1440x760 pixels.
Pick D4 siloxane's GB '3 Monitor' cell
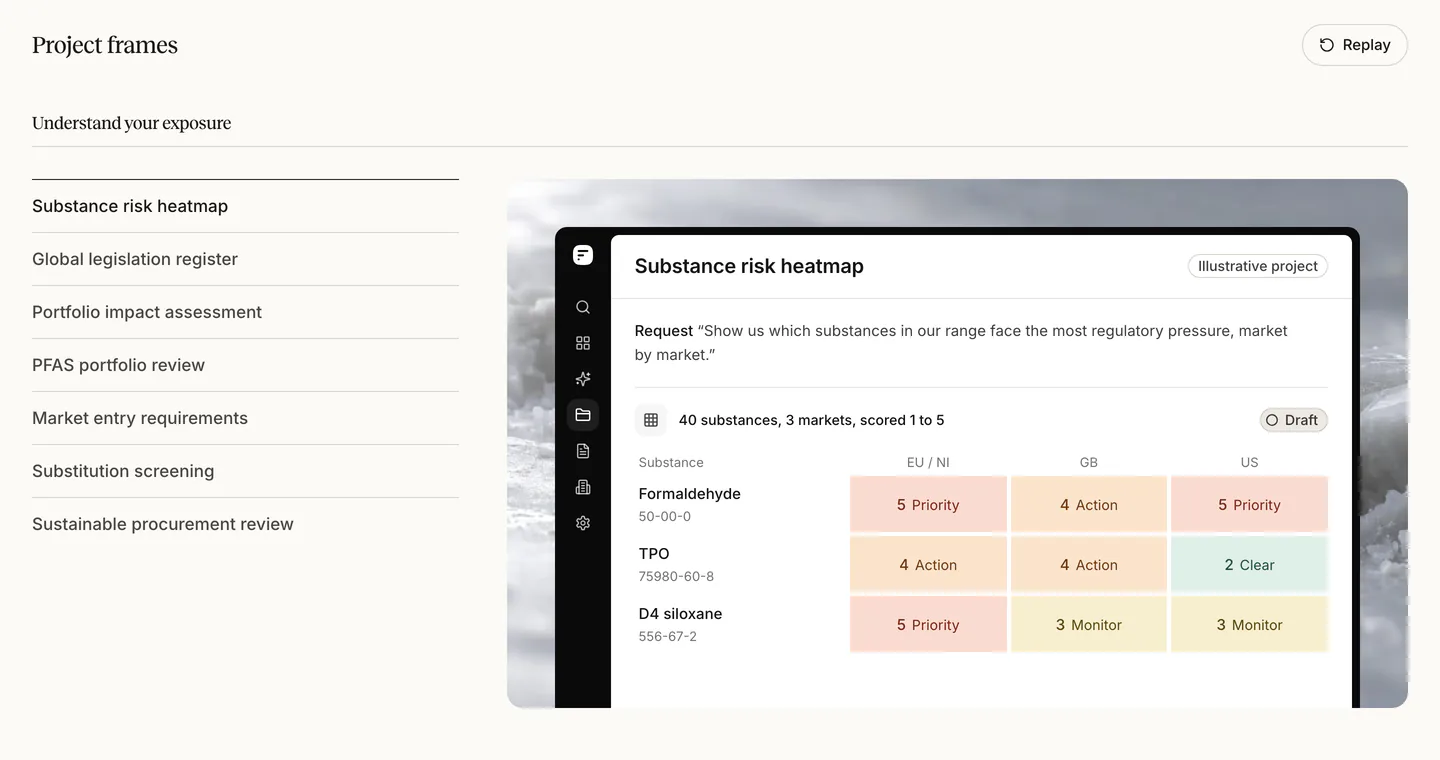(x=1089, y=624)
